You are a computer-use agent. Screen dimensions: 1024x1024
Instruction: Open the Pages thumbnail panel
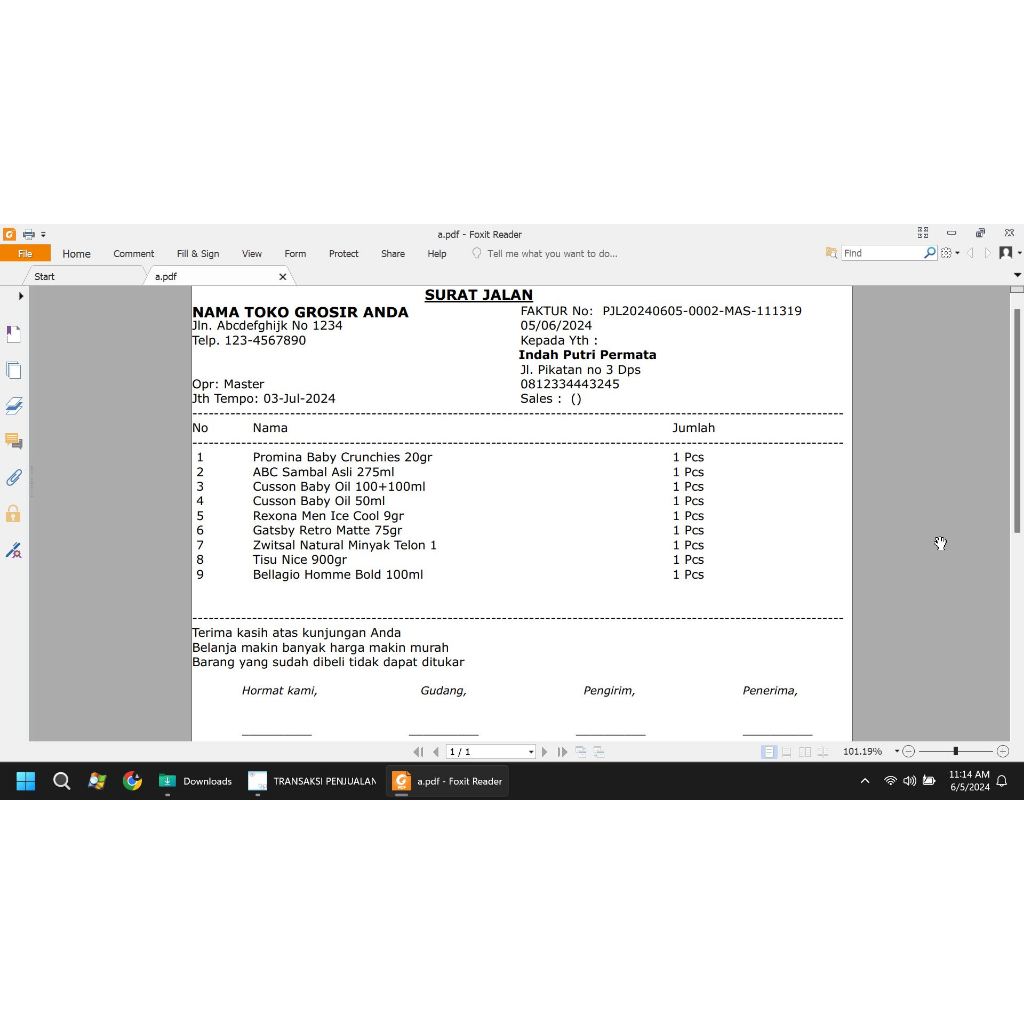(x=13, y=370)
